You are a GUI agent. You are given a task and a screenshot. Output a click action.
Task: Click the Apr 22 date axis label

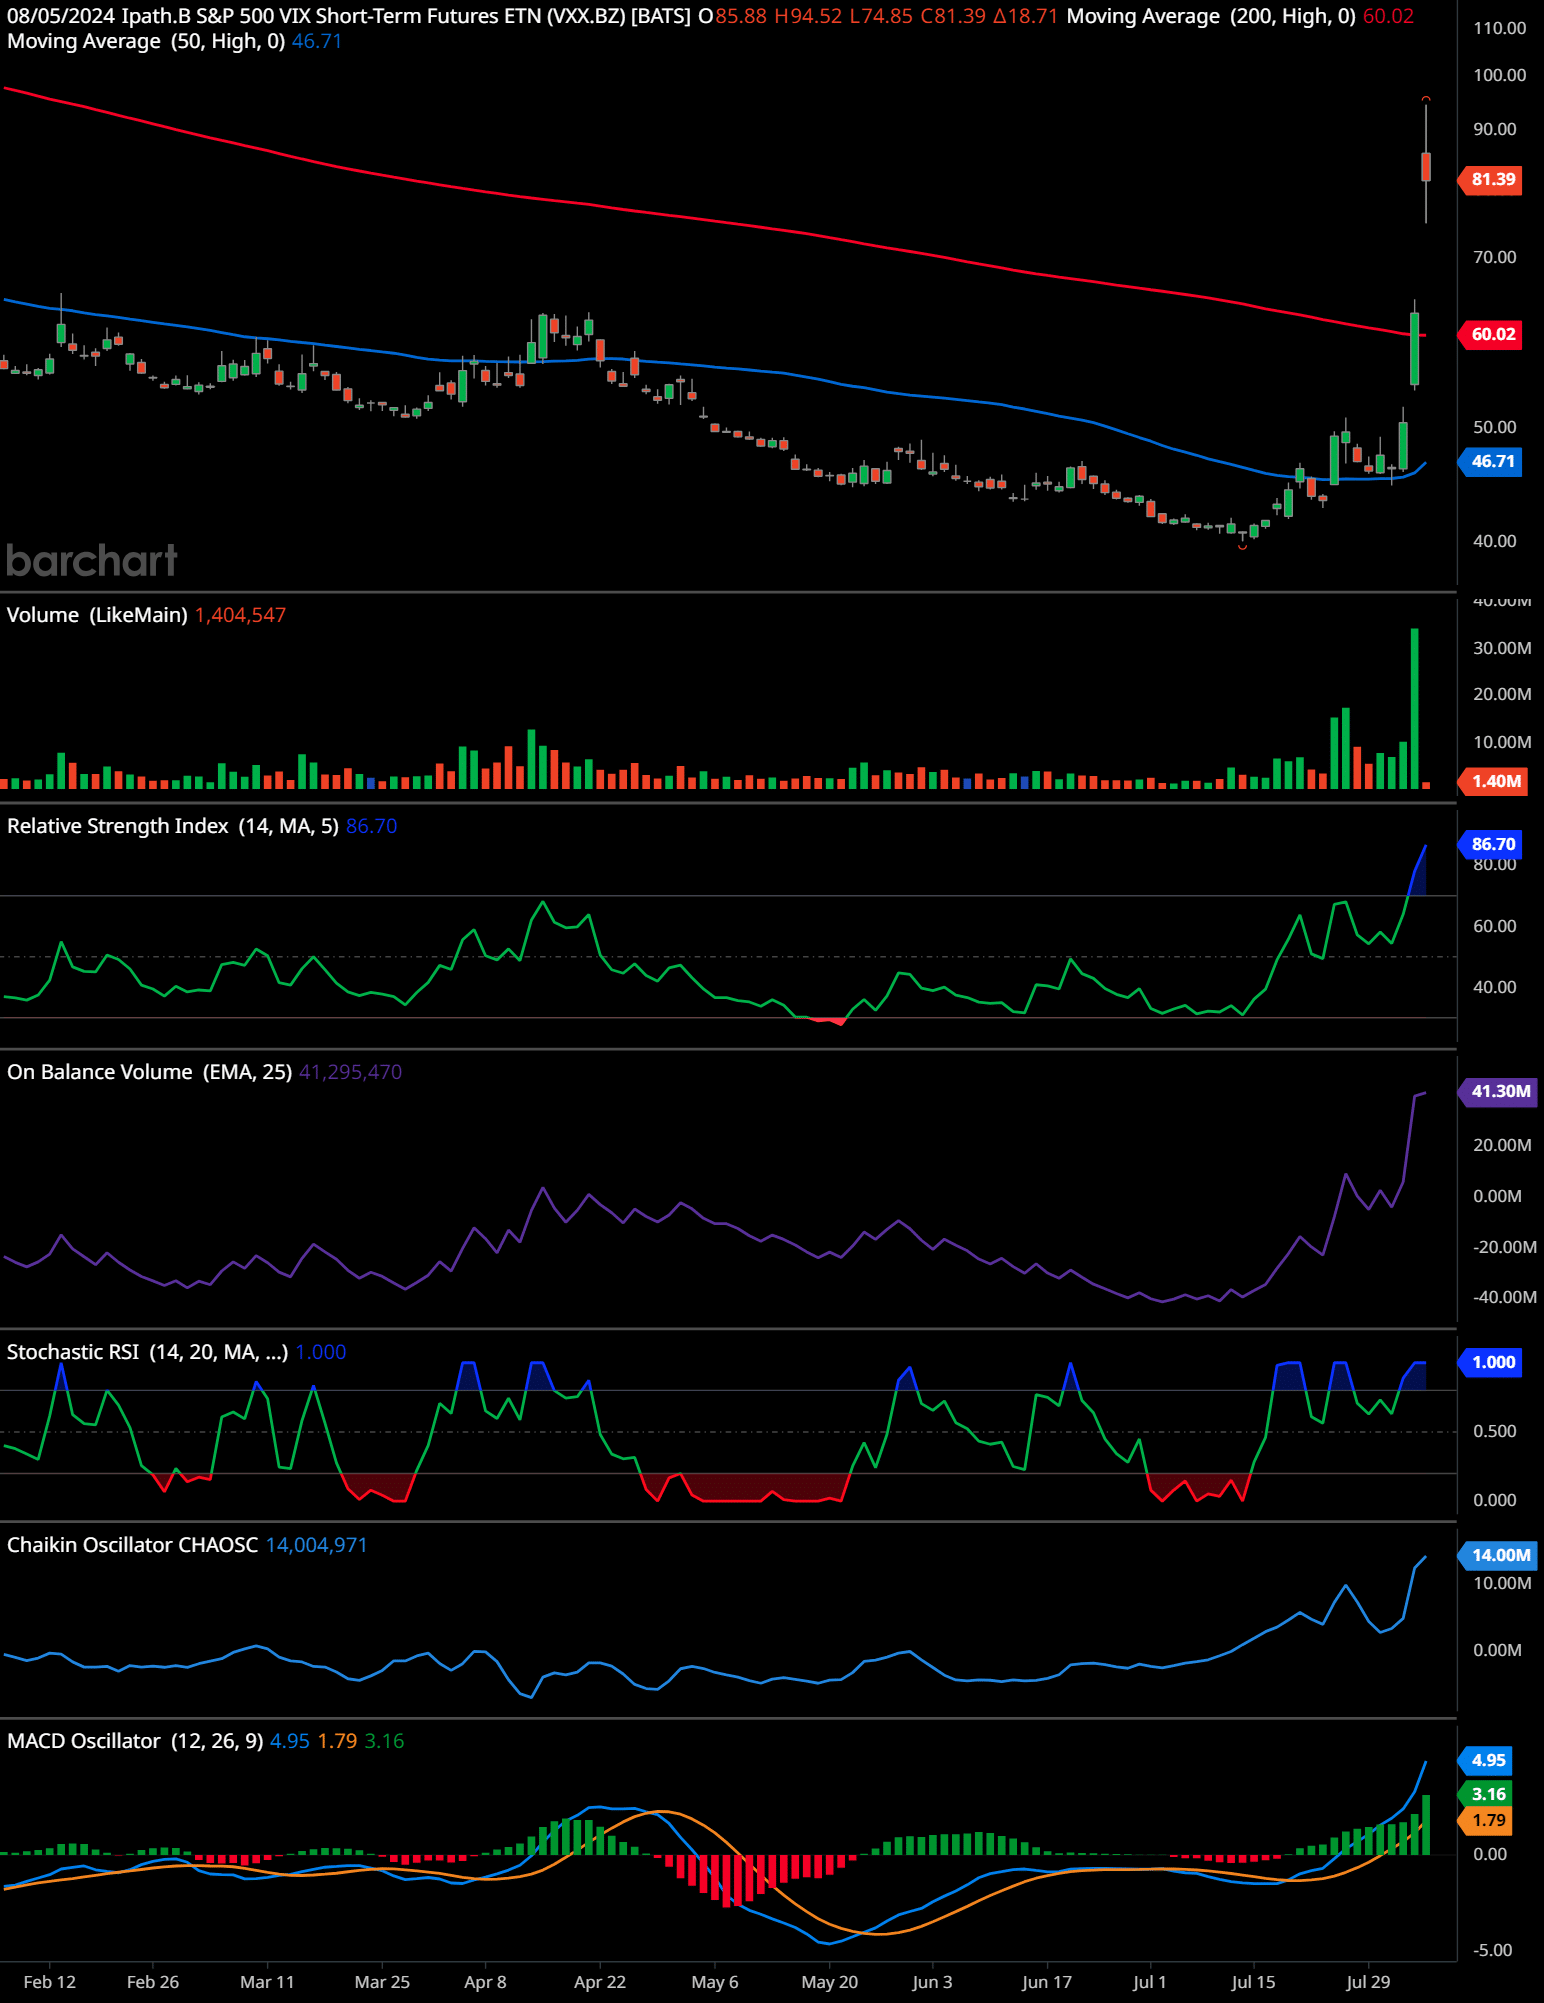click(x=600, y=1982)
